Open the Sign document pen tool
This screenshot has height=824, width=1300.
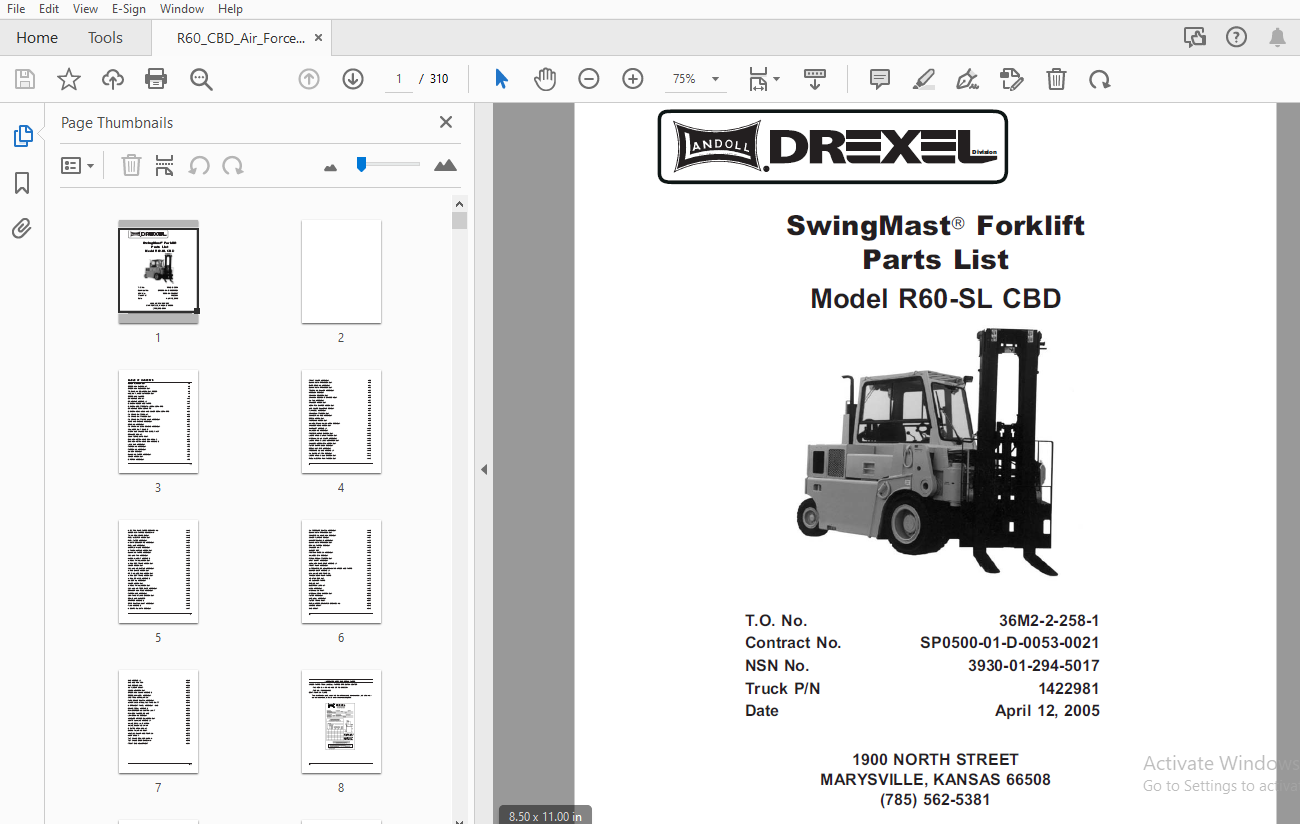pyautogui.click(x=967, y=79)
